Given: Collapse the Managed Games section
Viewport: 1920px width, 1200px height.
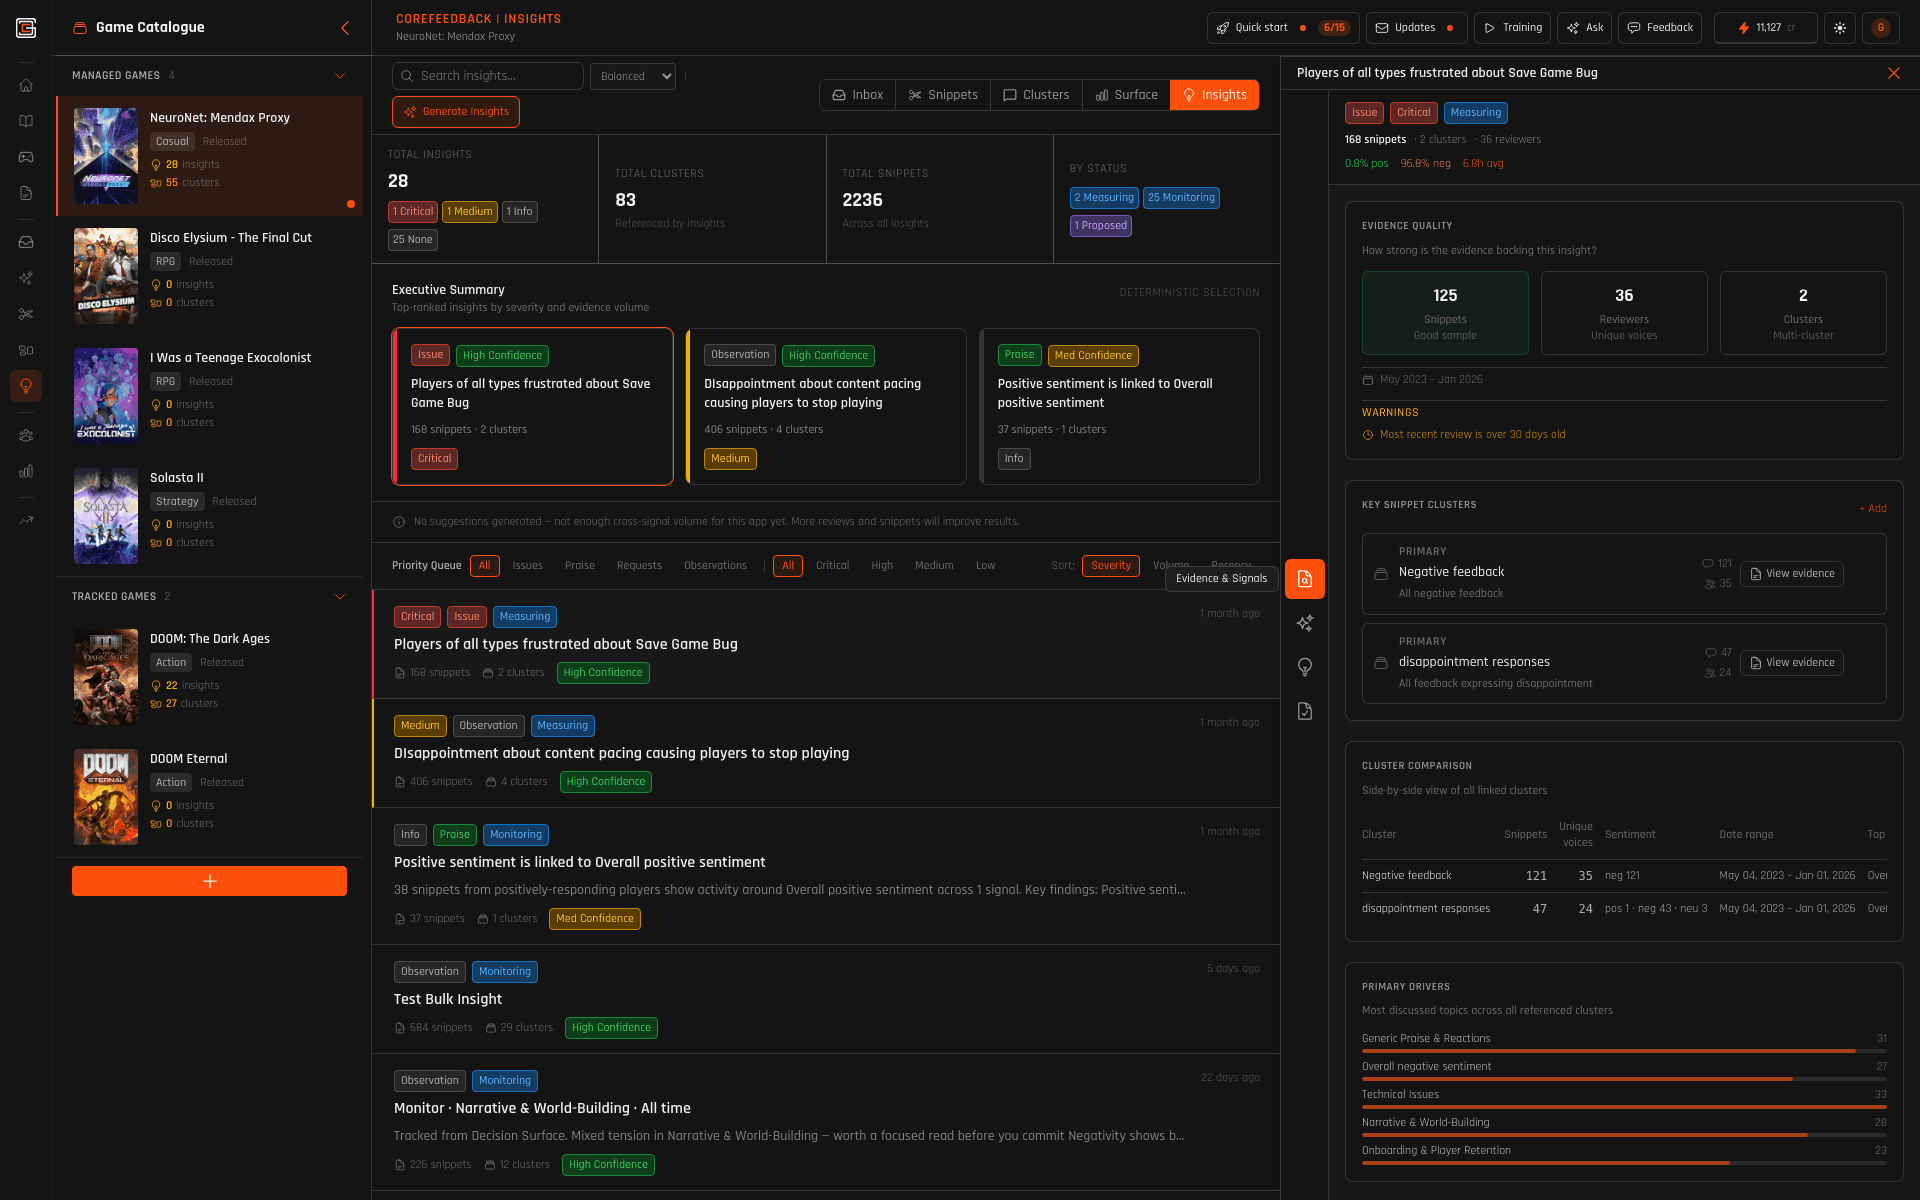Looking at the screenshot, I should point(340,76).
